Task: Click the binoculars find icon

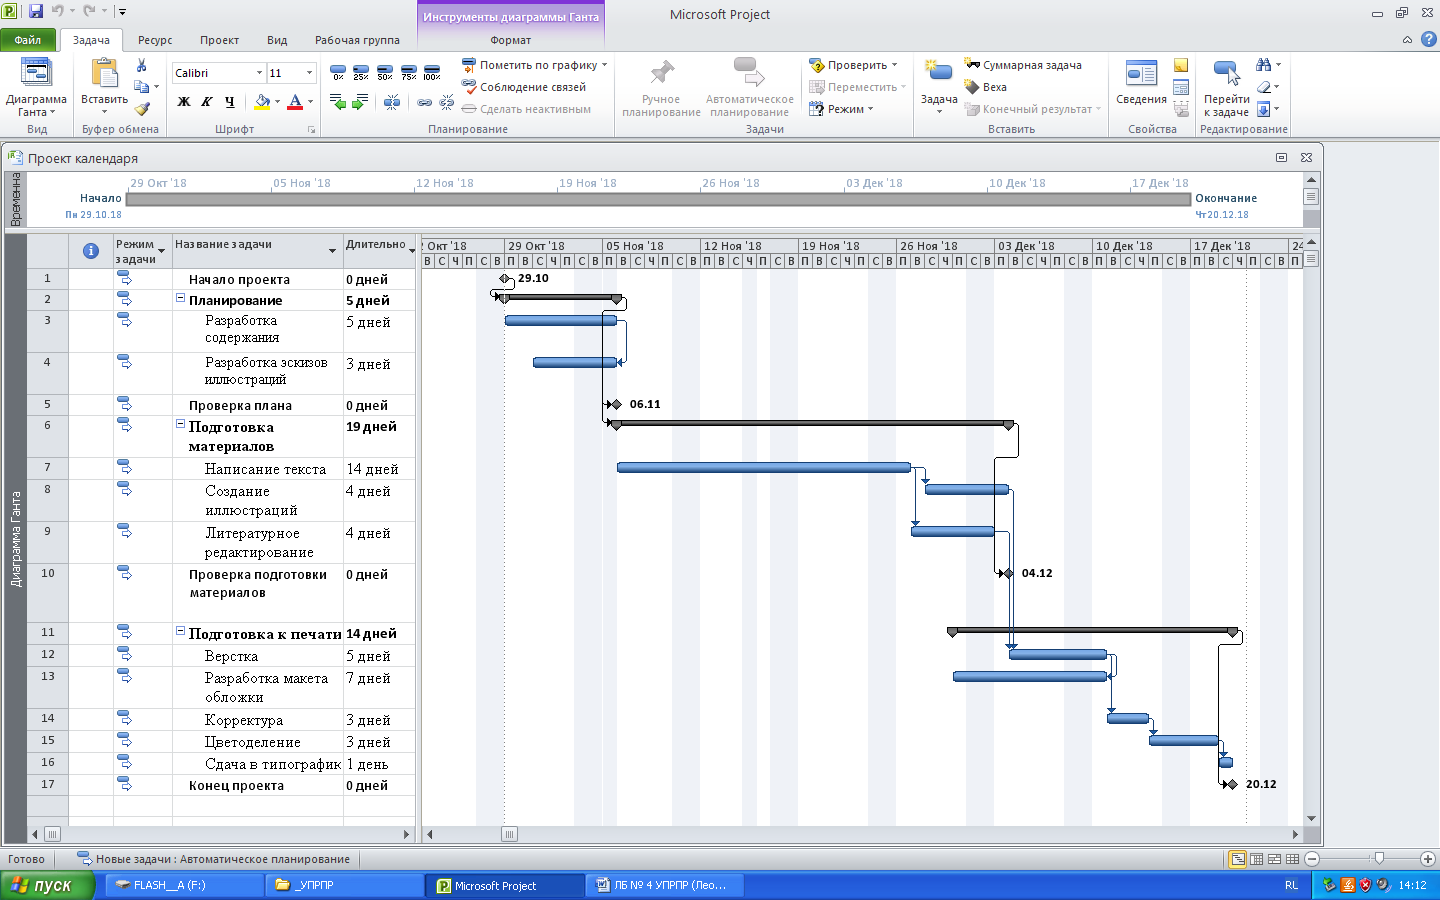Action: (x=1264, y=65)
